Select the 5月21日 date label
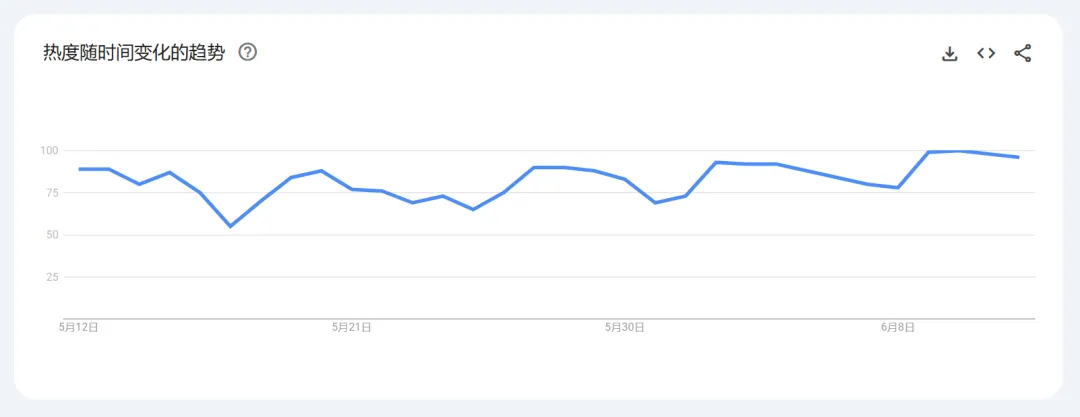This screenshot has width=1080, height=417. tap(352, 328)
